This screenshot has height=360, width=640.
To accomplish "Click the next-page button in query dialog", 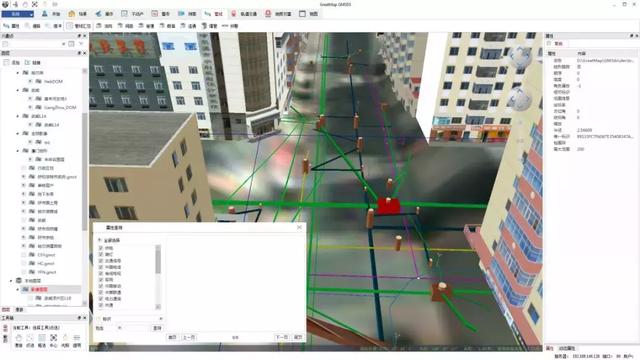I will coord(282,337).
